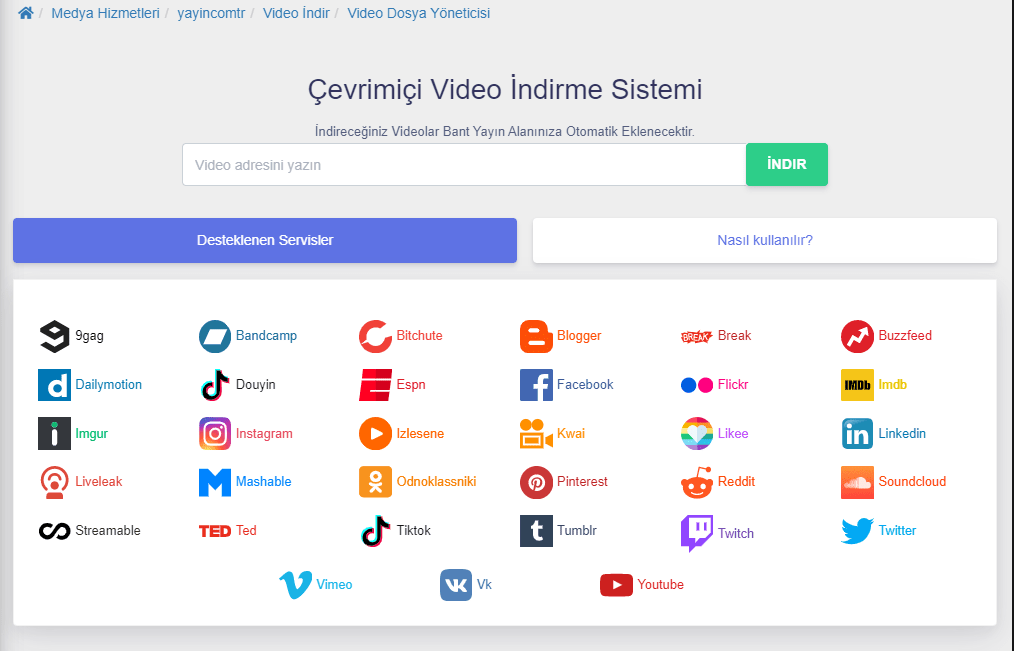Click the Mashable M icon
1014x651 pixels.
tap(215, 482)
